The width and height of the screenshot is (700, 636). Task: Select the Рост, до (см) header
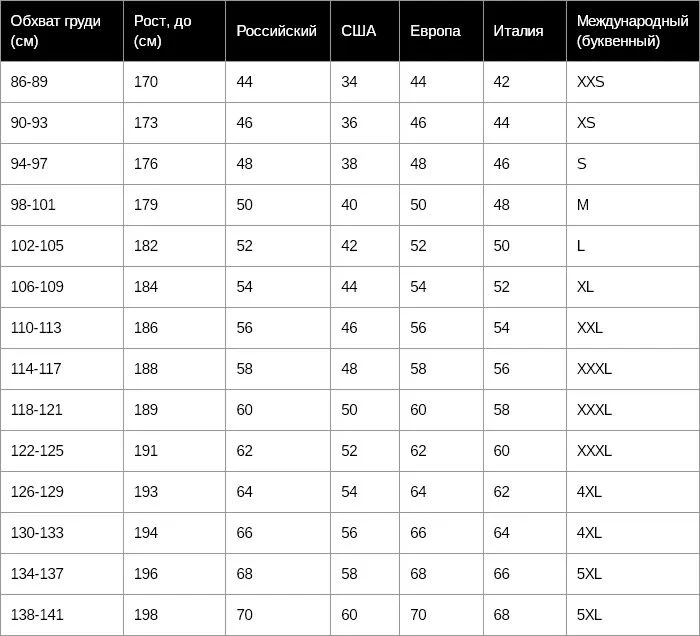tap(175, 30)
